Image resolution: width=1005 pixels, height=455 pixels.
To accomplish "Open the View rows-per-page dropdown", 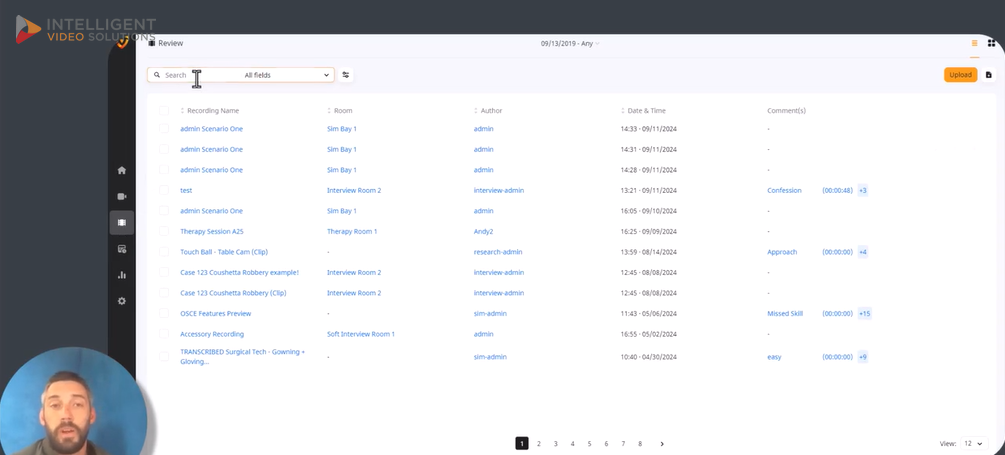I will point(973,443).
